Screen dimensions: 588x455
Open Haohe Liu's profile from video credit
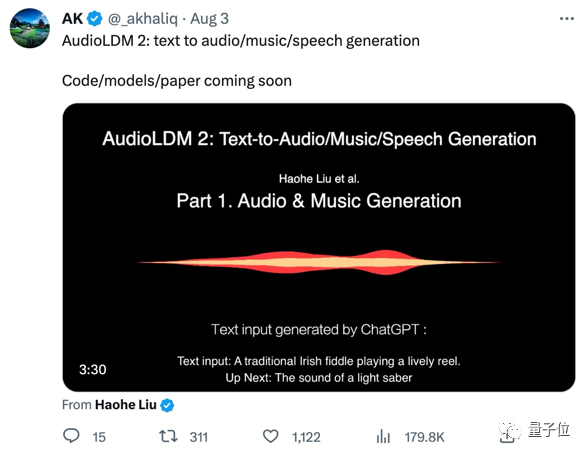tap(126, 405)
